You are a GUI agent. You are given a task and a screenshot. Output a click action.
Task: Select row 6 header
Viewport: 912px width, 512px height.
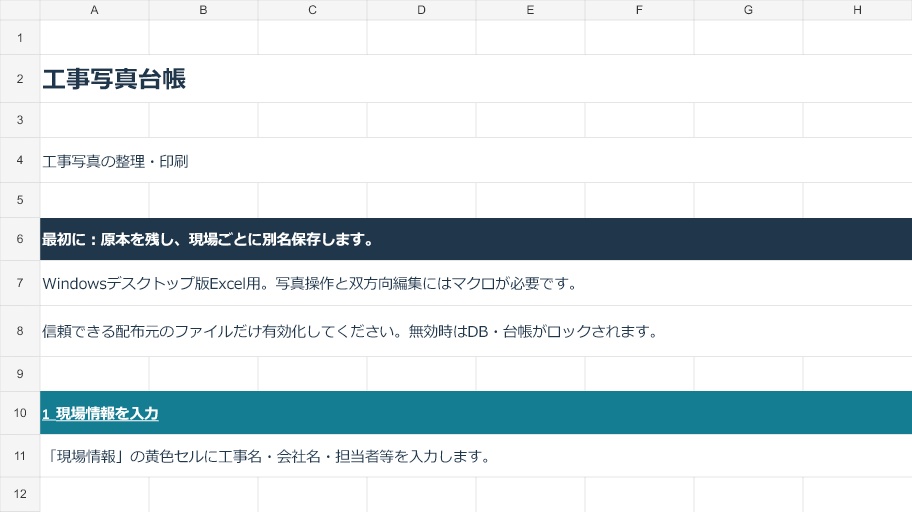20,239
